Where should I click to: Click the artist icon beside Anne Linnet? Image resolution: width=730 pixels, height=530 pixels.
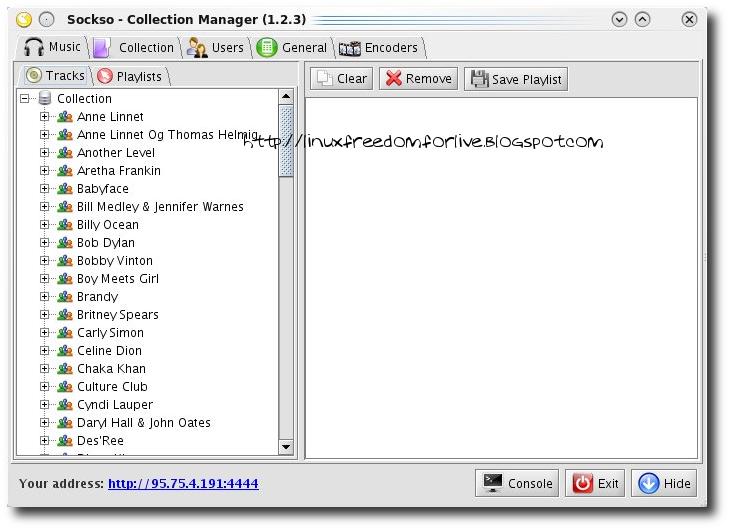(x=65, y=117)
